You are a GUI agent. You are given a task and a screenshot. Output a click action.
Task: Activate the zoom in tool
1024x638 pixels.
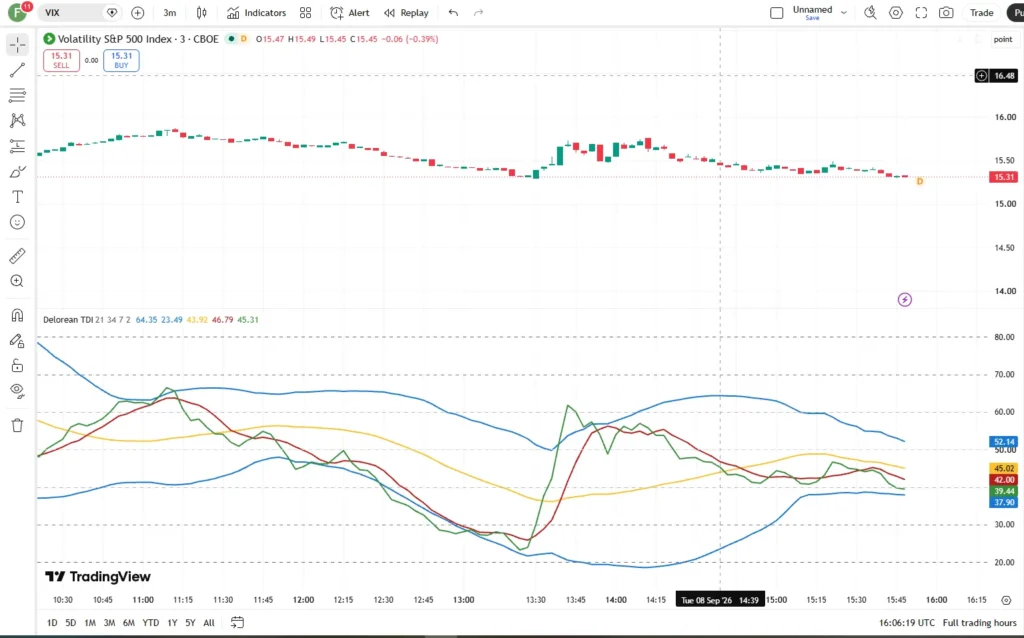click(18, 281)
